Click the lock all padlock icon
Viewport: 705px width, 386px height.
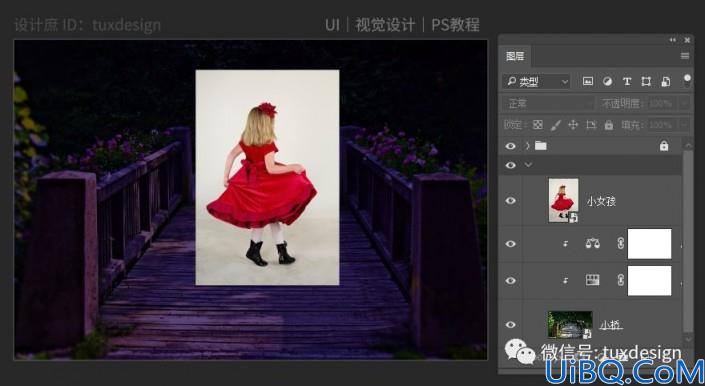[609, 125]
